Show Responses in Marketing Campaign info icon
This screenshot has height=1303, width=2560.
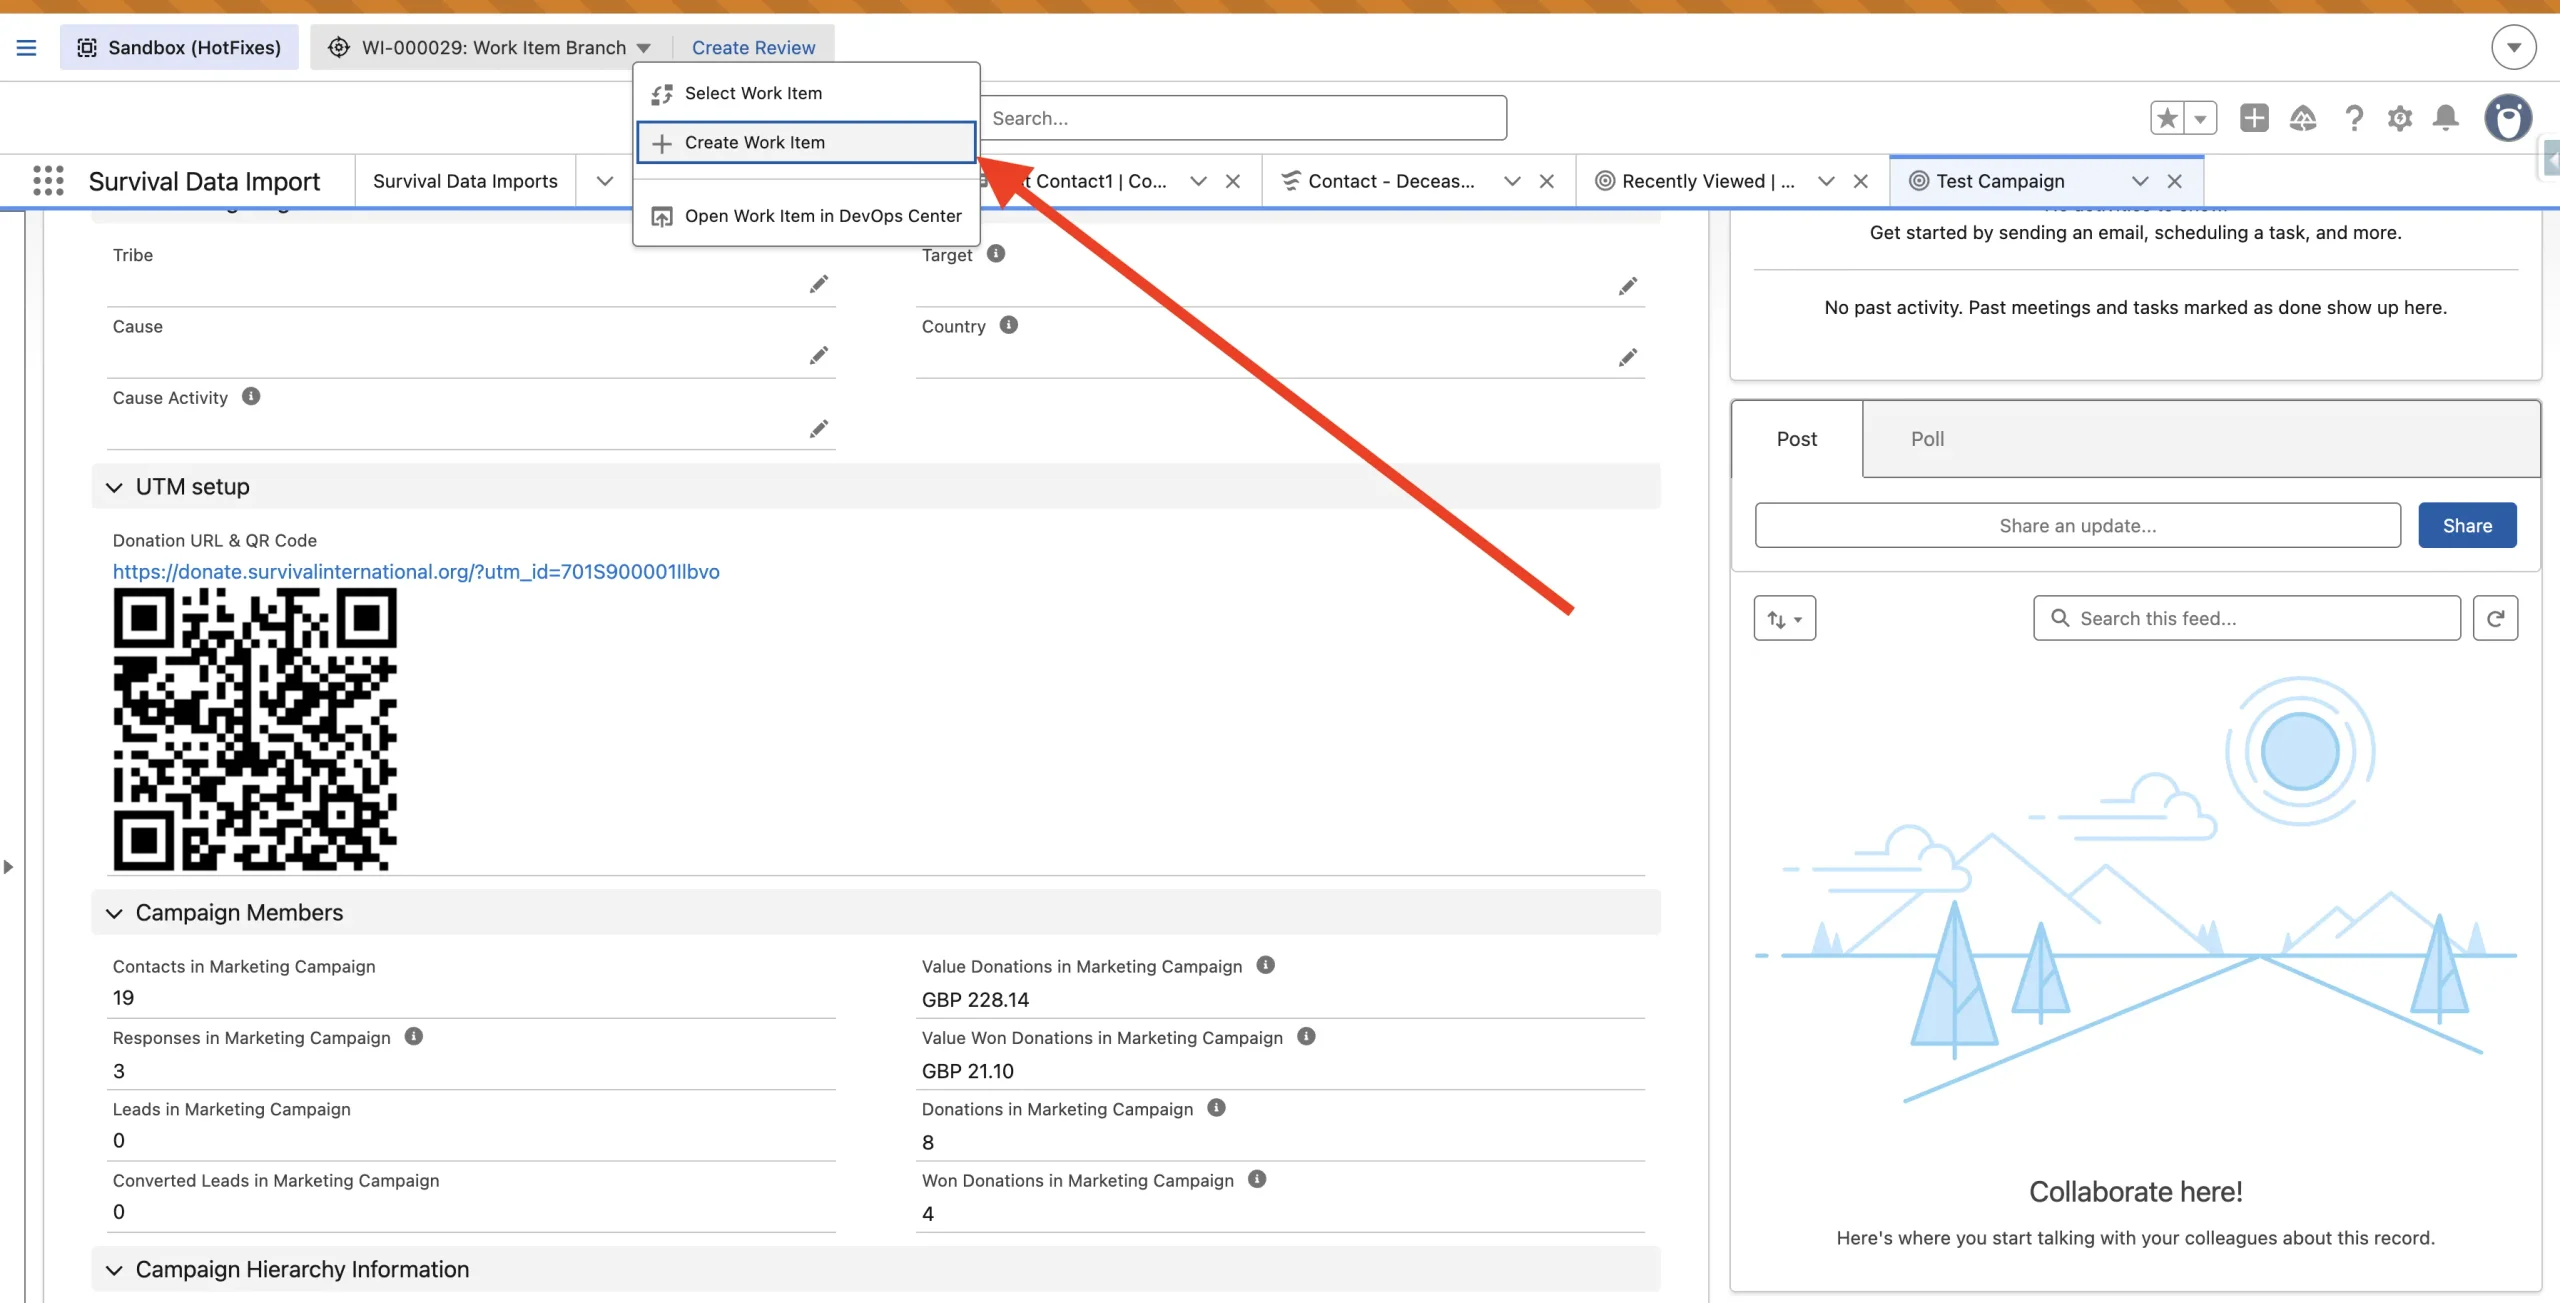[x=414, y=1036]
